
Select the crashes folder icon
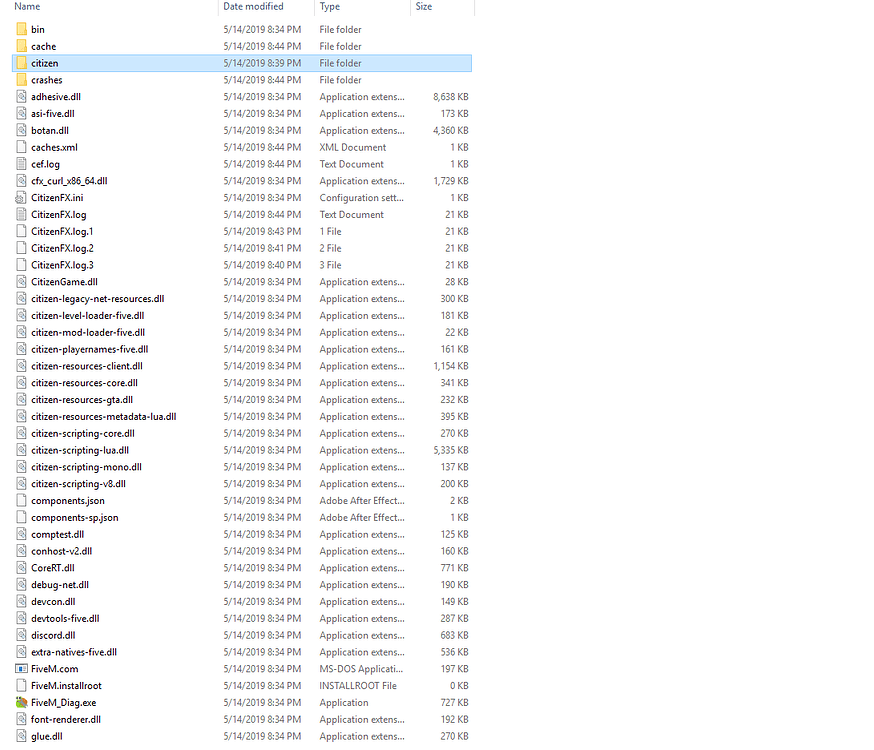pos(21,80)
